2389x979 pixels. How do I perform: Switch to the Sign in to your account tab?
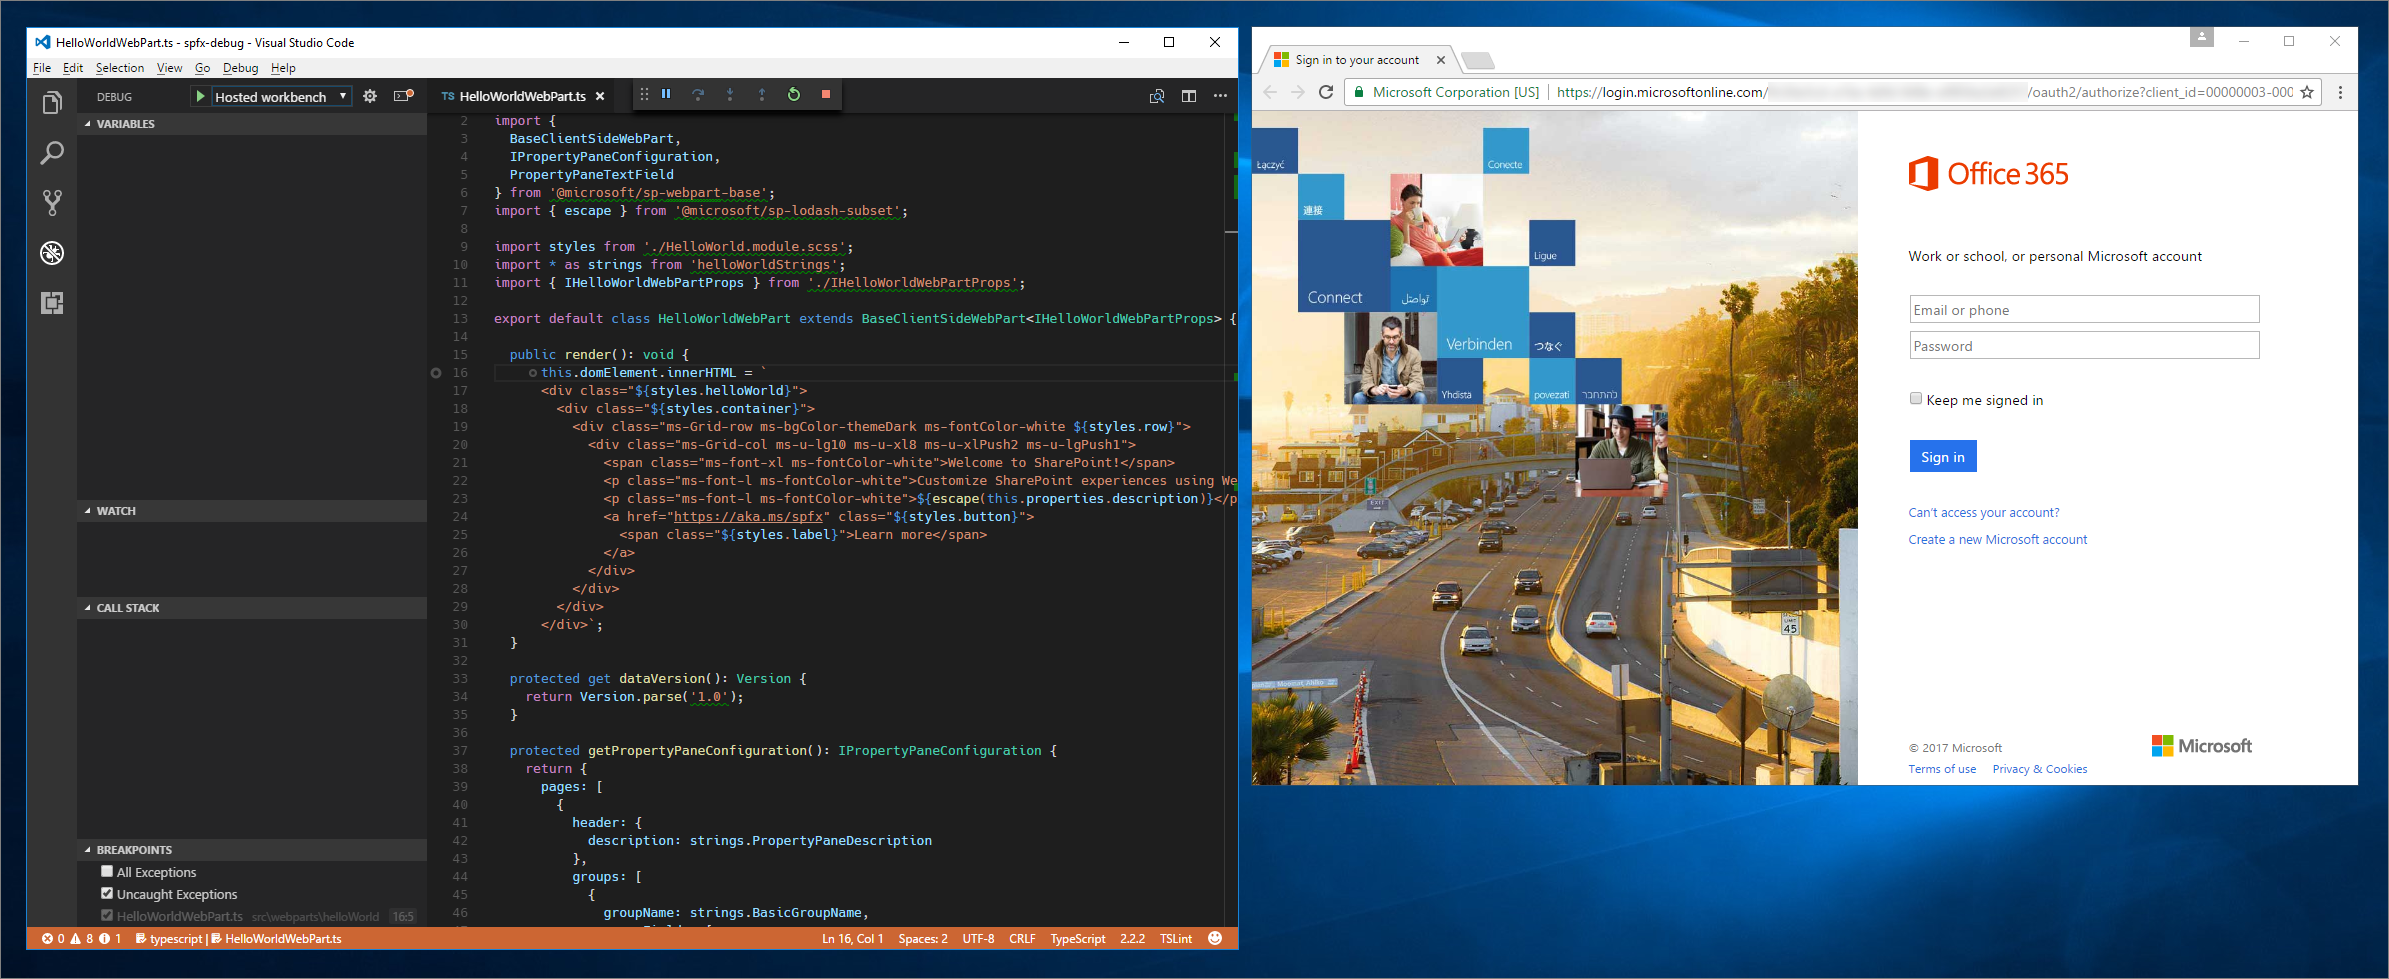coord(1356,59)
